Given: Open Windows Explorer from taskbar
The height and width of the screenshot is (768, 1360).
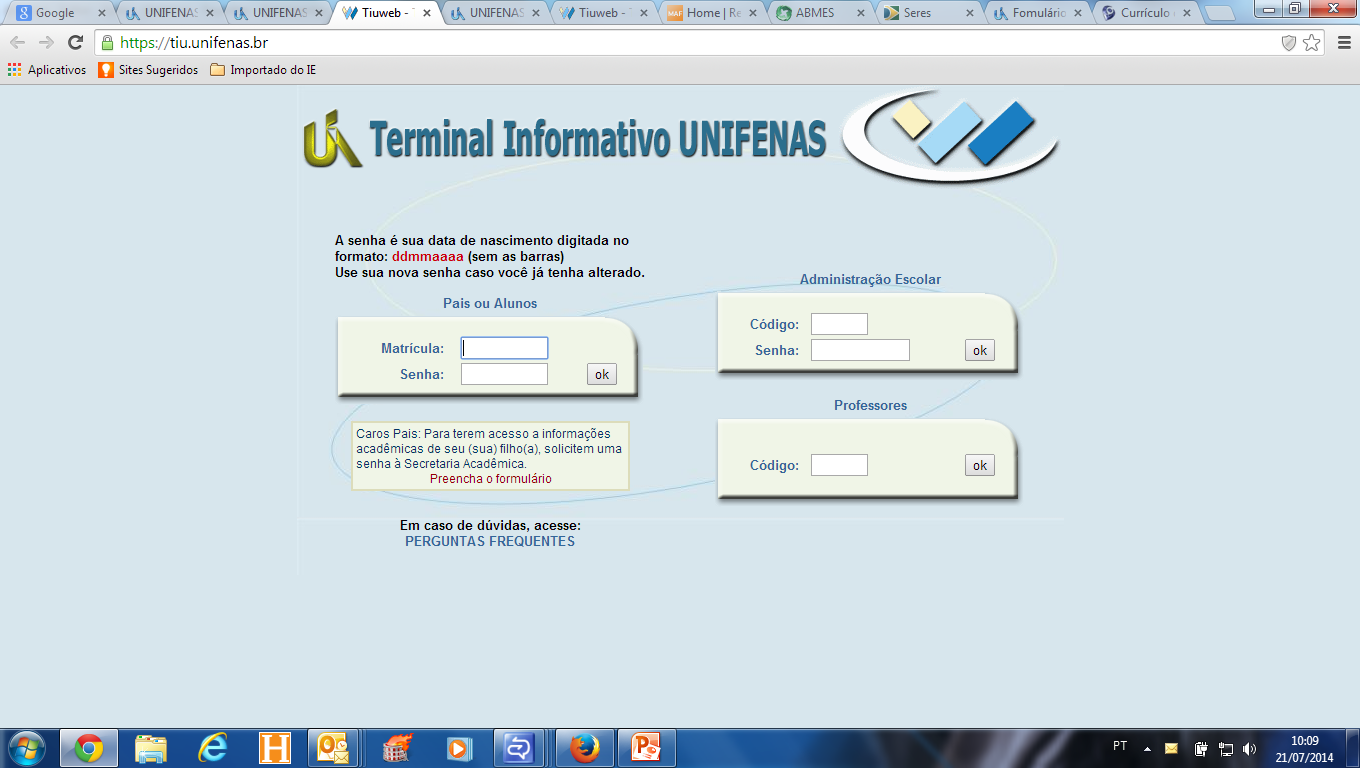Looking at the screenshot, I should (151, 748).
